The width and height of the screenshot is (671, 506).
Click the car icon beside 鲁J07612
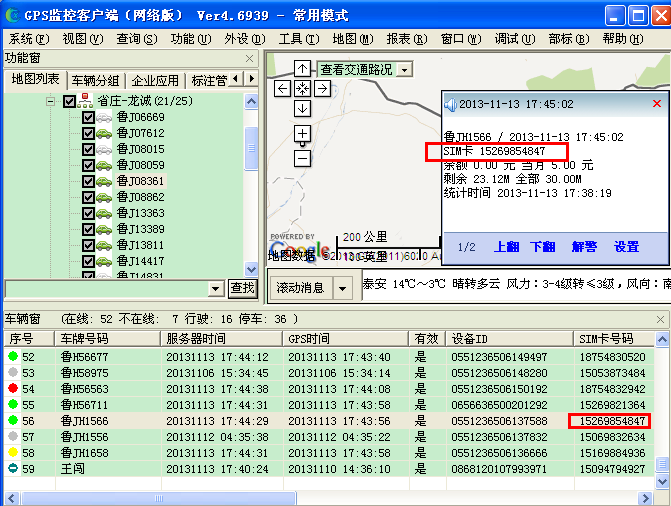[105, 133]
